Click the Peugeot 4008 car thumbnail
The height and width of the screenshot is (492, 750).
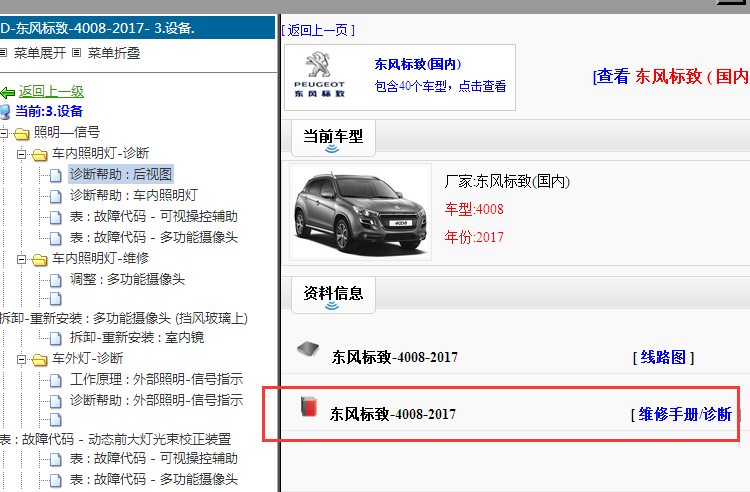(361, 212)
